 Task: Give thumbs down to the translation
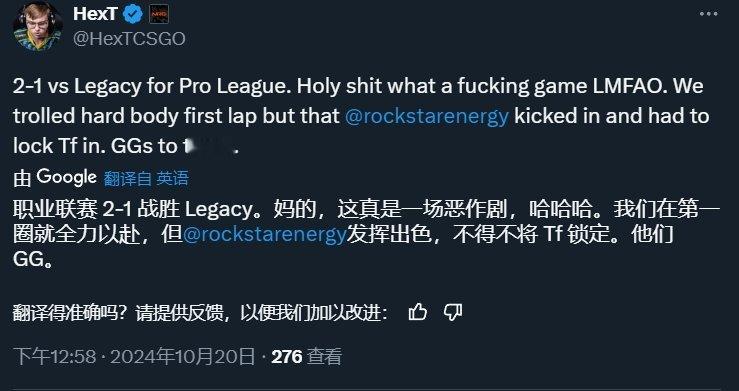(453, 312)
